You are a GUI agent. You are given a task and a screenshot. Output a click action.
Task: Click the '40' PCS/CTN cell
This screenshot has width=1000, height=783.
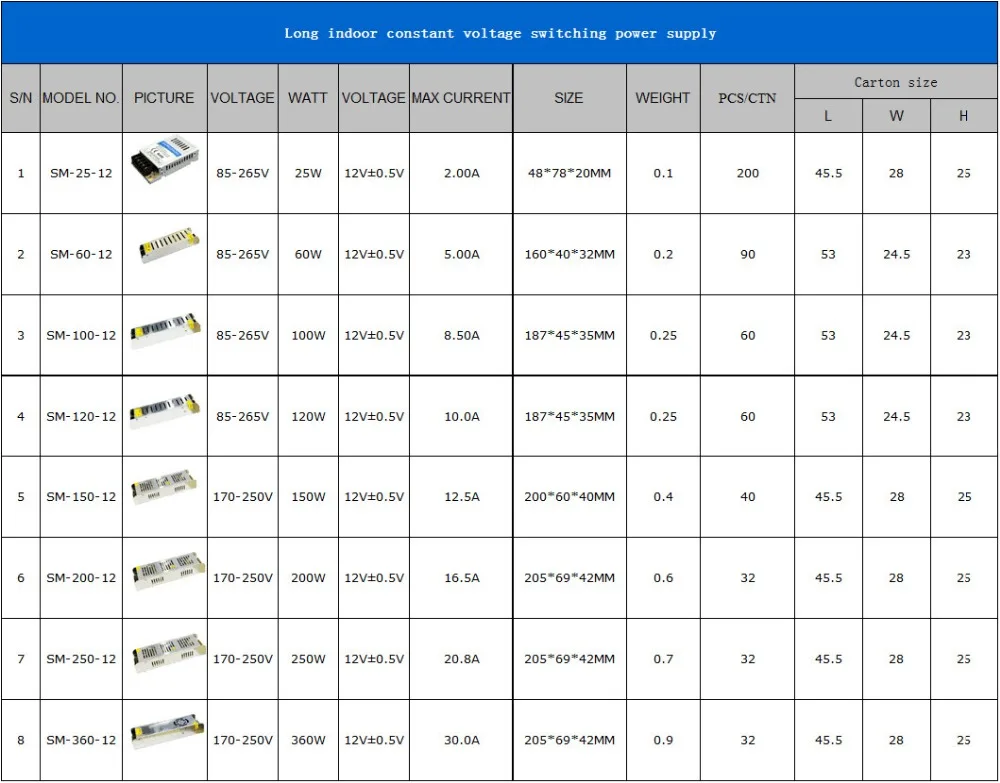point(747,497)
